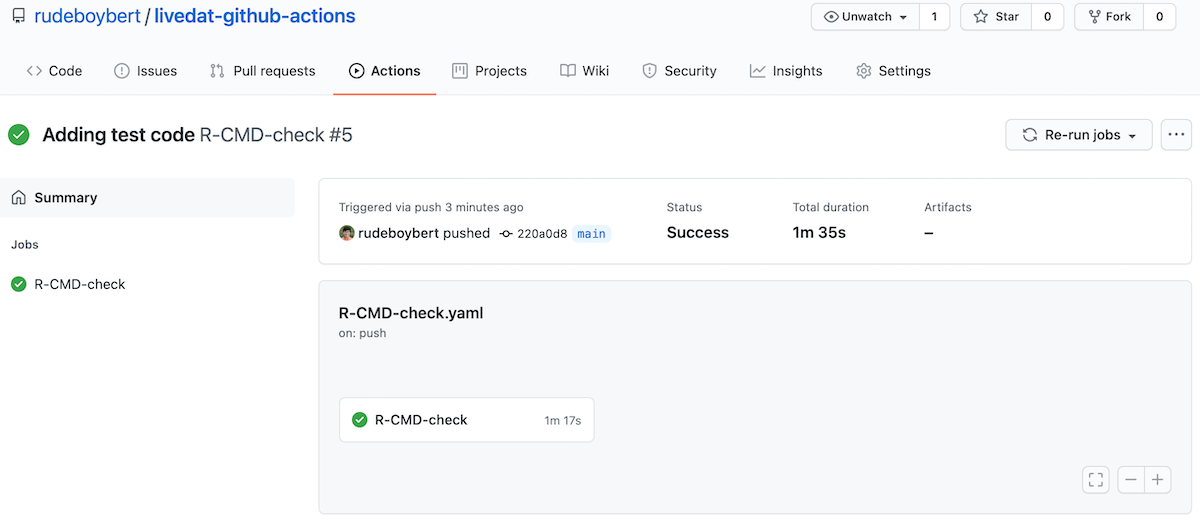Switch to the Code tab
The image size is (1200, 521).
tap(54, 71)
